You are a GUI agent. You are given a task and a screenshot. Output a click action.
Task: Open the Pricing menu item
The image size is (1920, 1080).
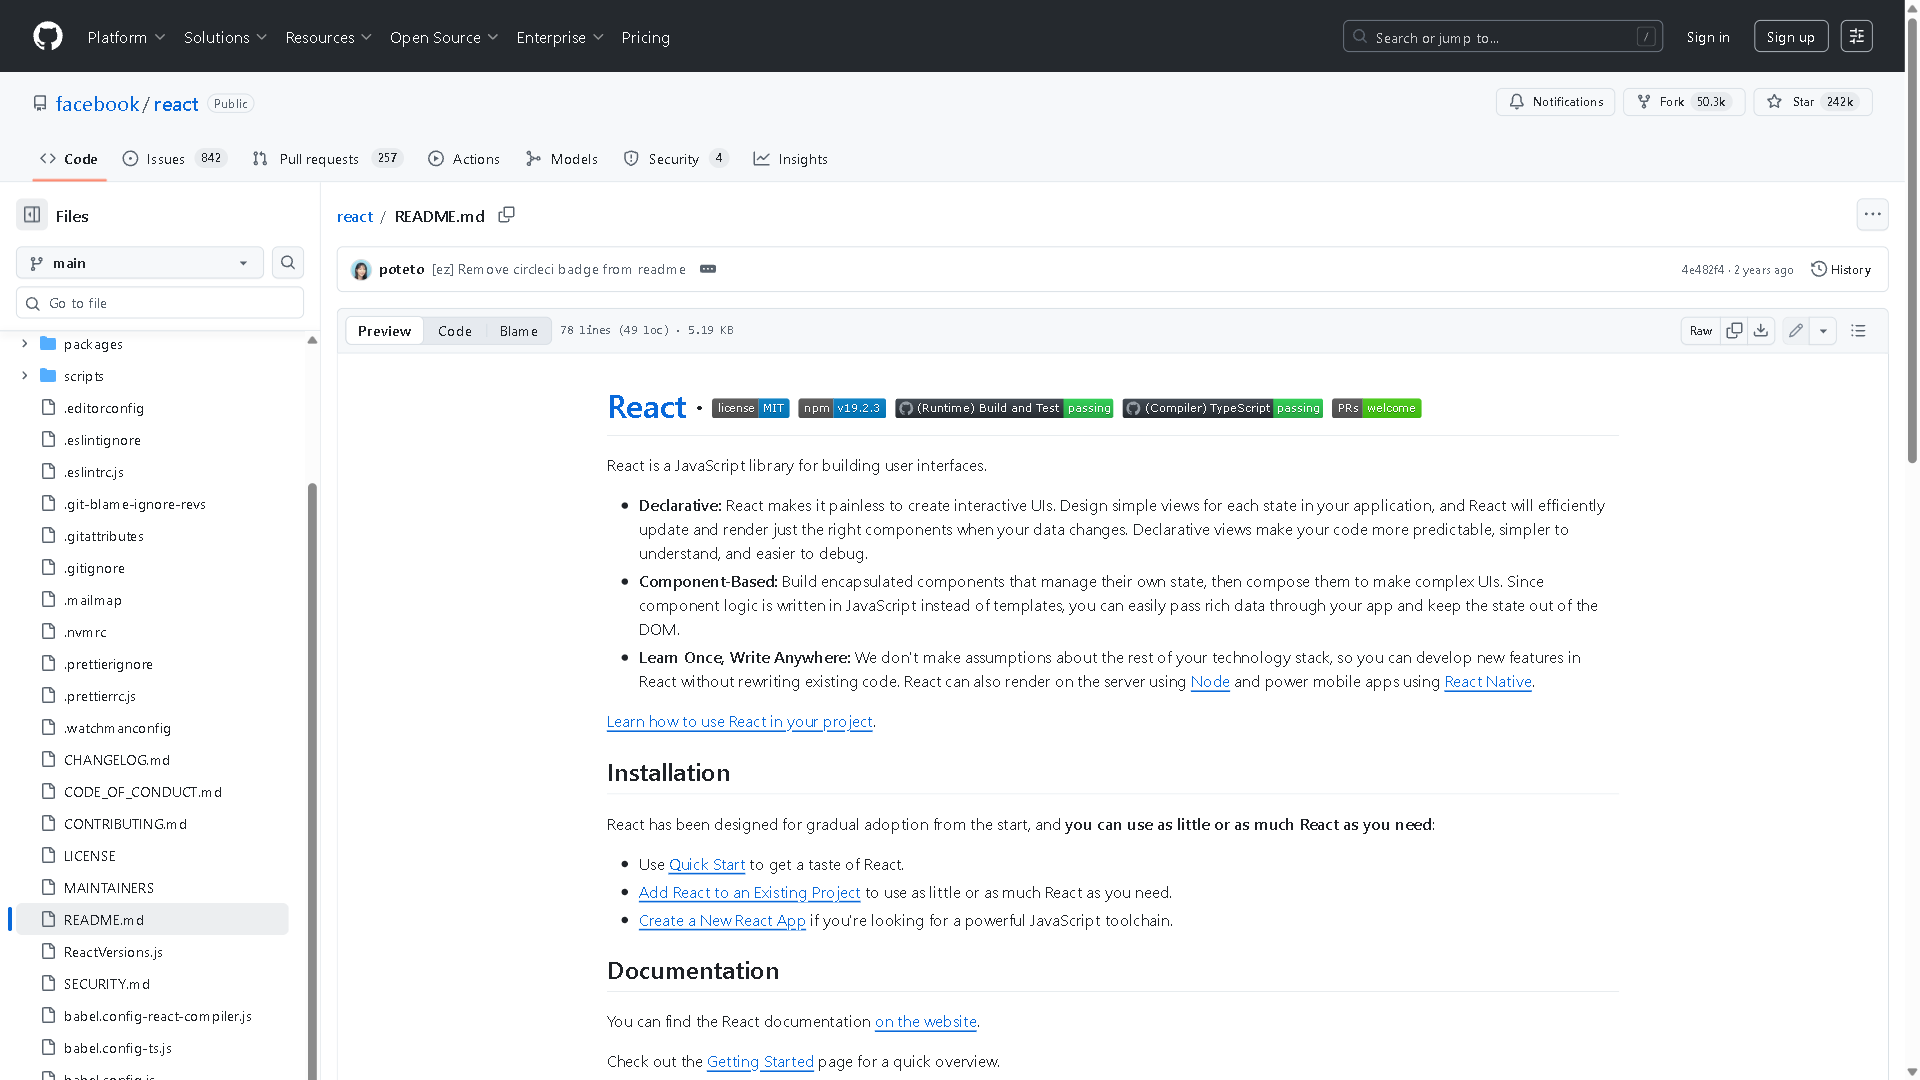click(645, 37)
